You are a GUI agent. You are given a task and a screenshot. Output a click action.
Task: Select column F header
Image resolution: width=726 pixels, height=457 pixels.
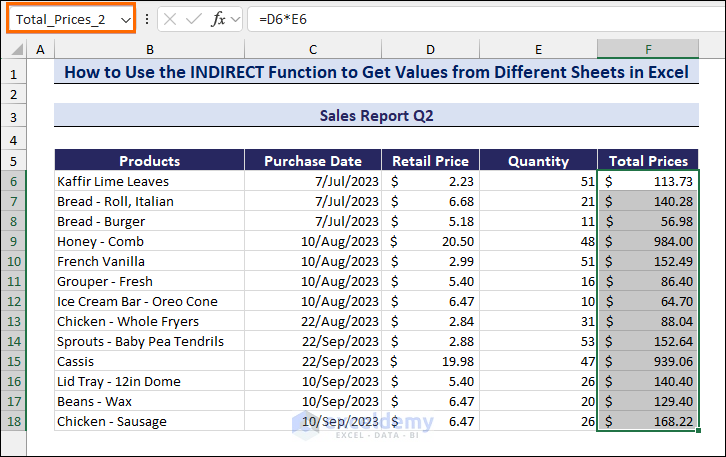tap(648, 50)
